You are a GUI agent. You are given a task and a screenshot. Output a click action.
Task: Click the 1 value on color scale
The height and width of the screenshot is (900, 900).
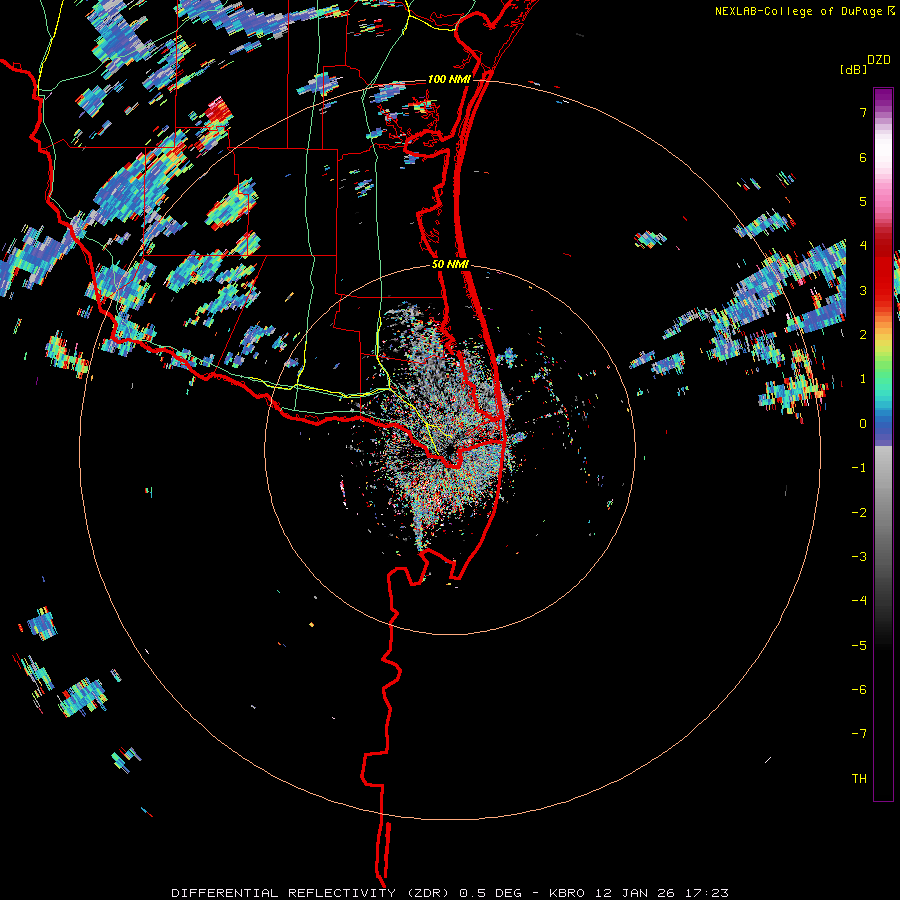coord(863,379)
